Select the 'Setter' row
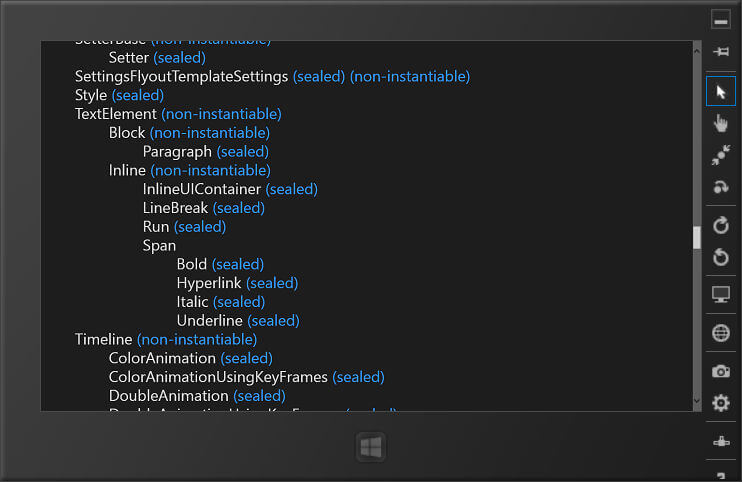 tap(157, 58)
